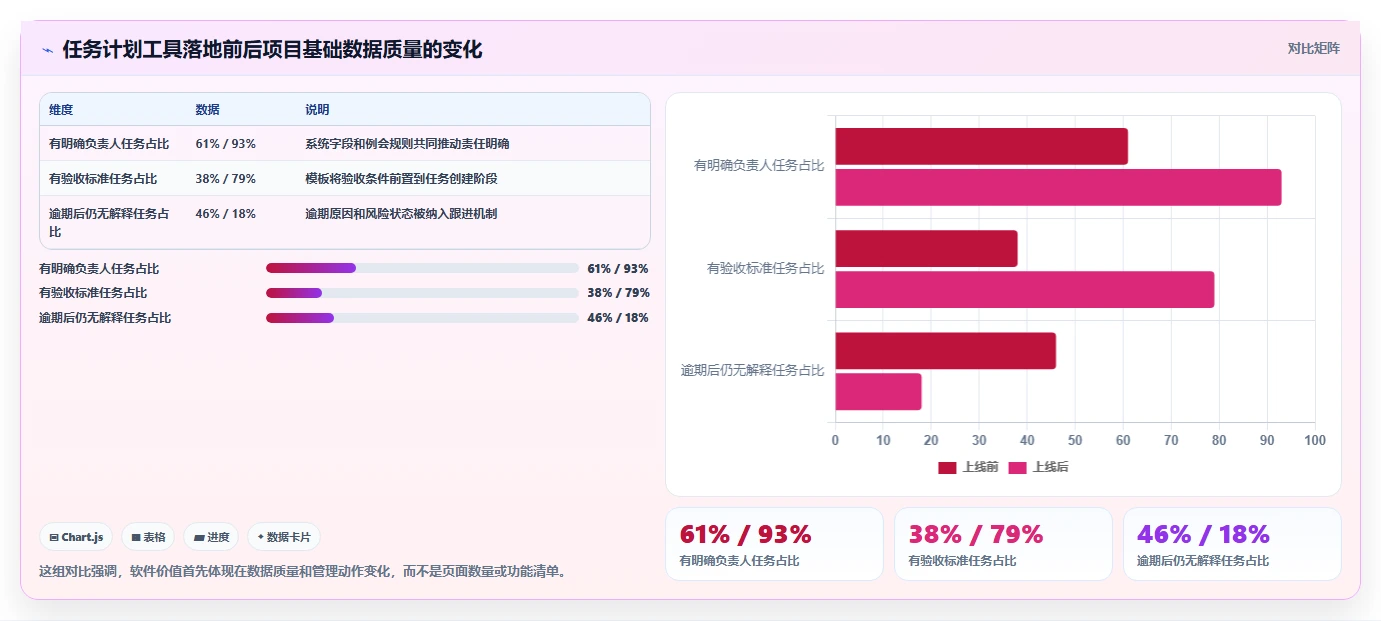The width and height of the screenshot is (1381, 621).
Task: Click description 逾期原因和风险状态被纳入跟进机制
Action: click(401, 214)
